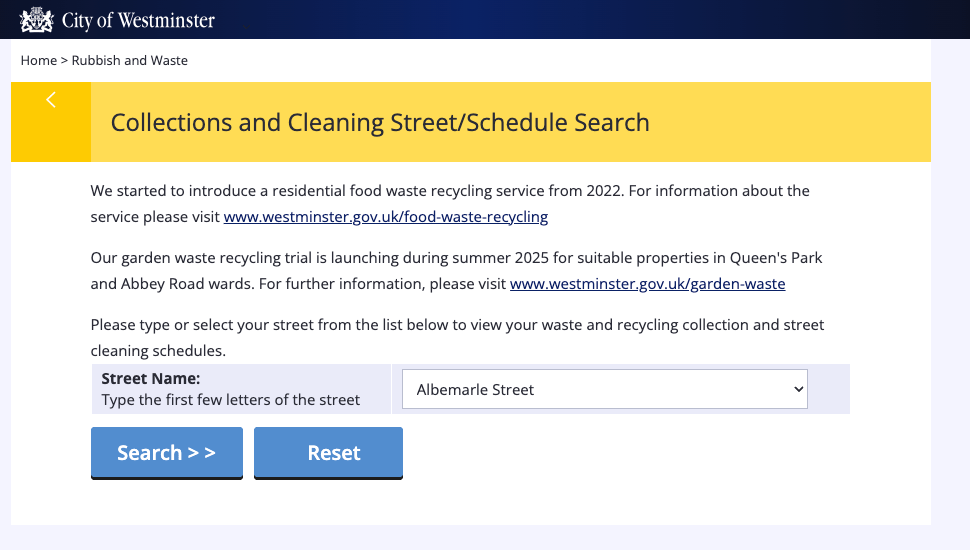Click the "Street Name:" field label
Image resolution: width=970 pixels, height=550 pixels.
151,379
